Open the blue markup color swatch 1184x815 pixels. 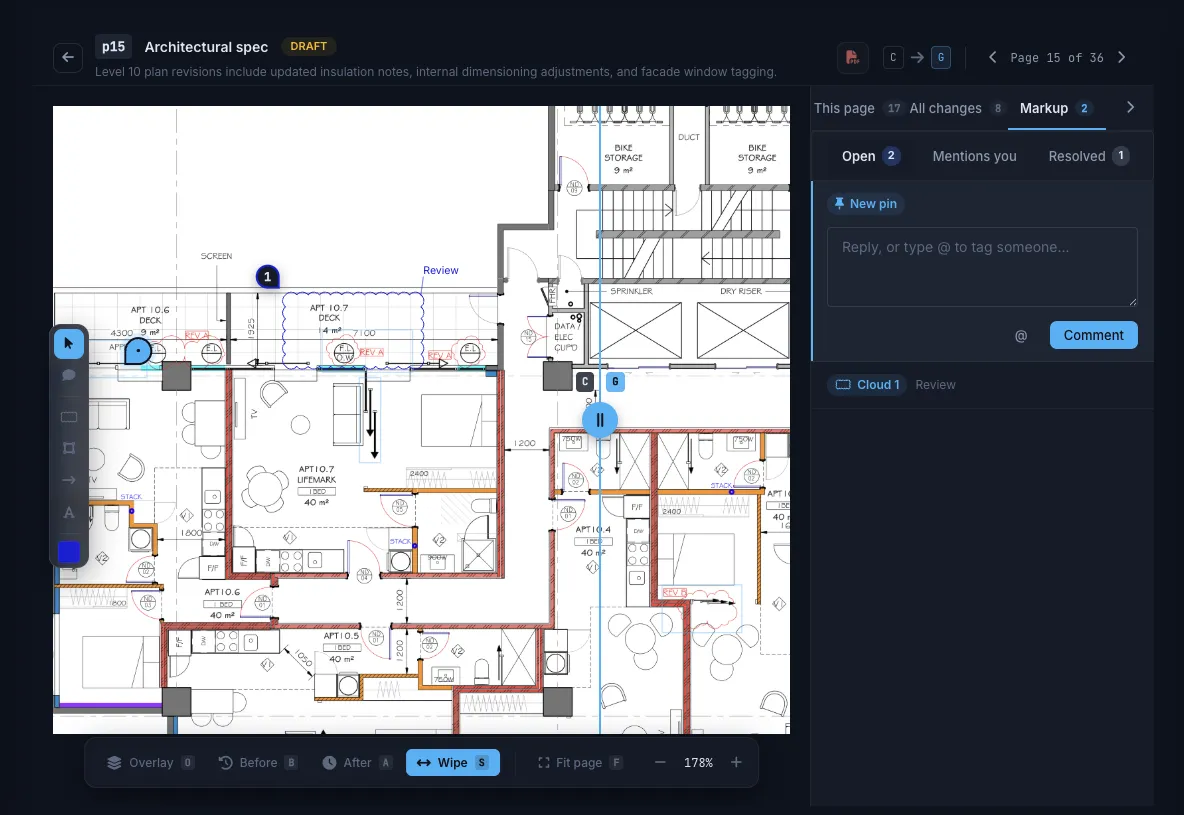click(69, 552)
